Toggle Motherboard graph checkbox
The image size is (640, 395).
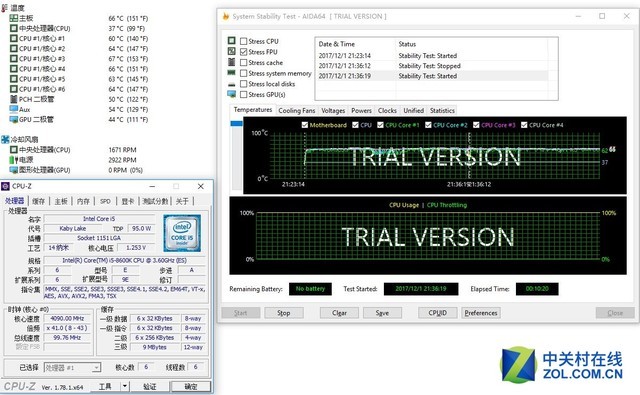click(305, 125)
